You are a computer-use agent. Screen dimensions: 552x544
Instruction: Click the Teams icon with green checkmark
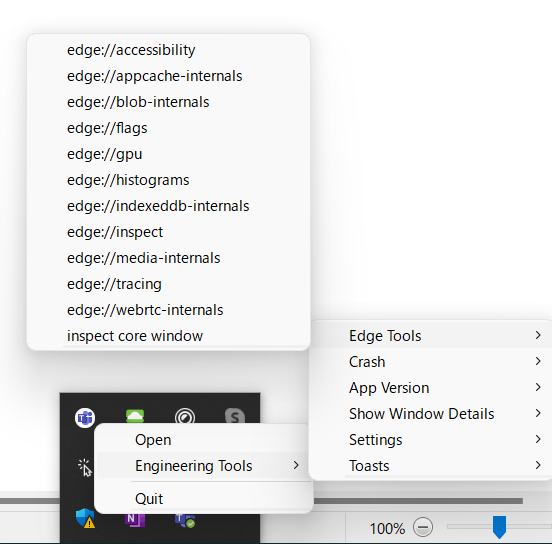[x=185, y=520]
